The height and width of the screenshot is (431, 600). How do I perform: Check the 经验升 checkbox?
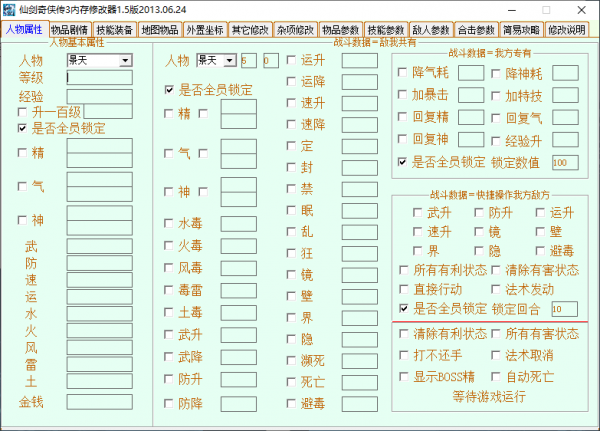pos(496,142)
